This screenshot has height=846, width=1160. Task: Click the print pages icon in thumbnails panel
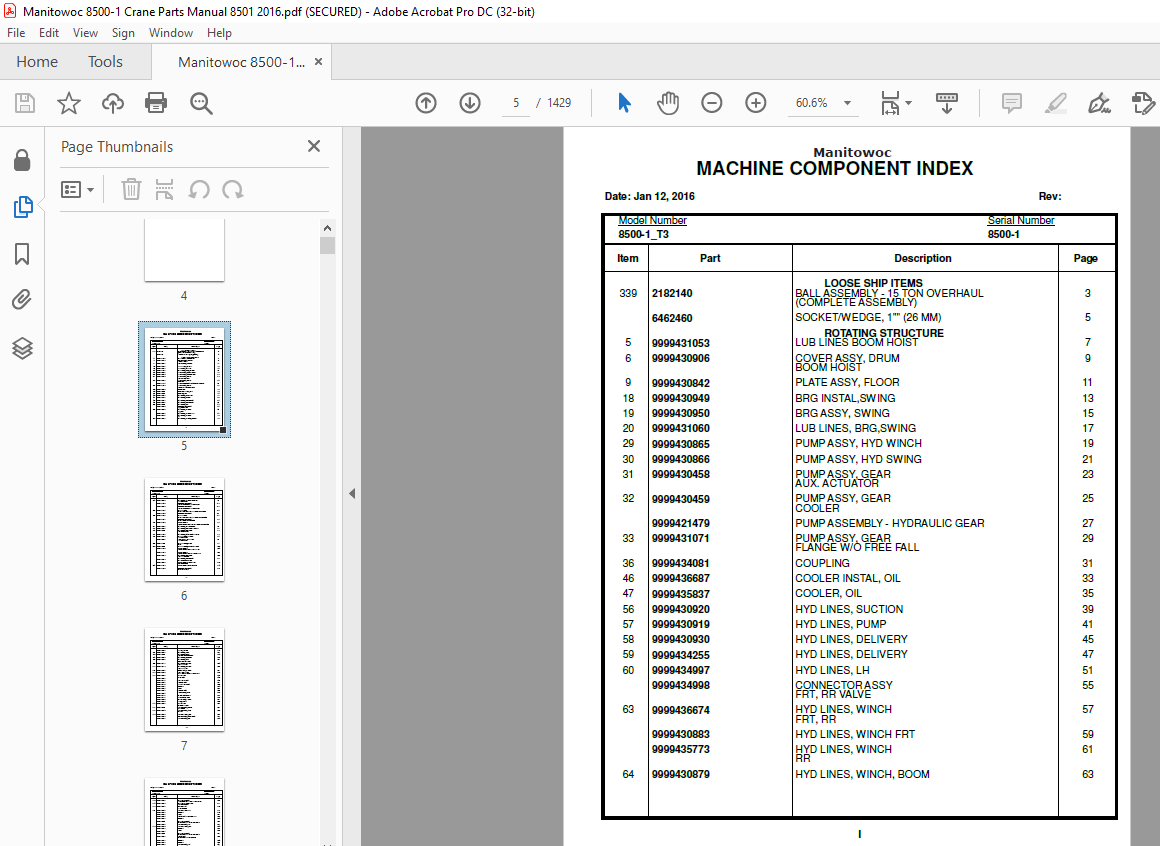pyautogui.click(x=164, y=189)
